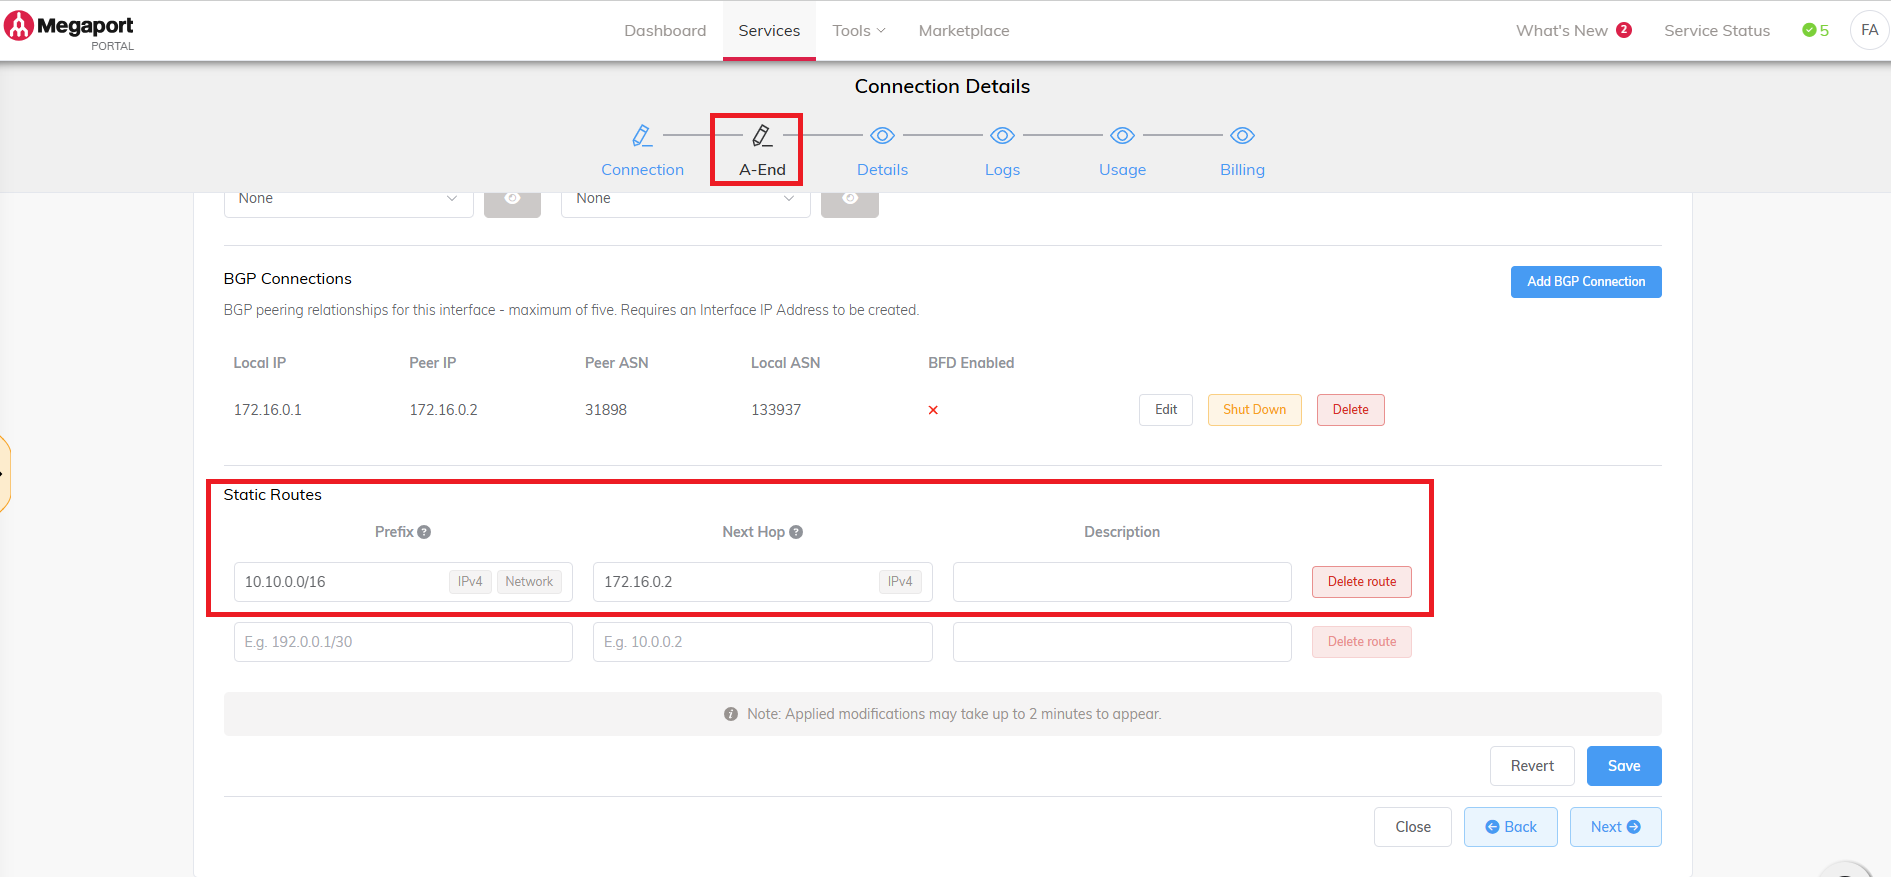Switch to the Connection step label
The image size is (1891, 877).
coord(642,170)
